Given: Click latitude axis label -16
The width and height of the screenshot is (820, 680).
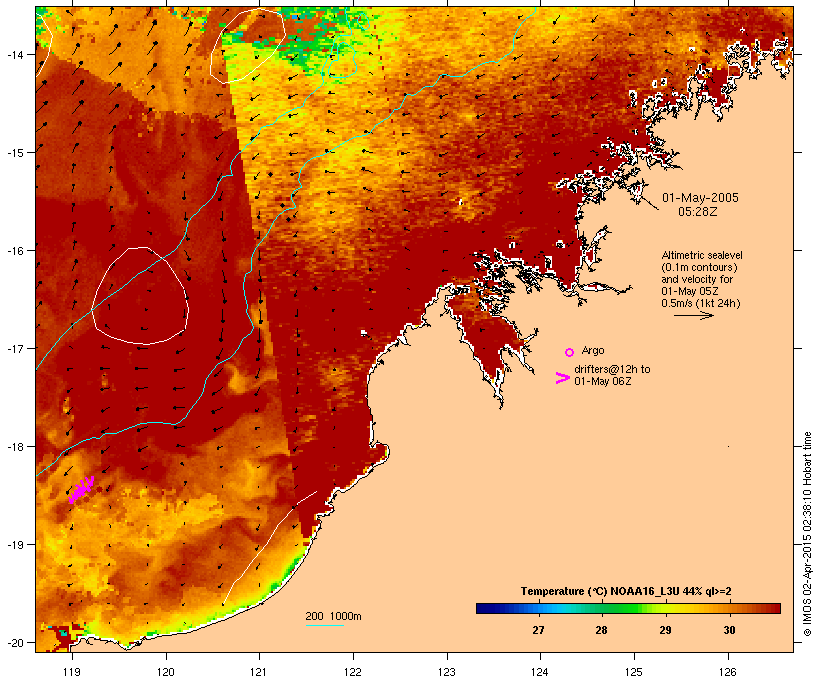Looking at the screenshot, I should tap(15, 251).
